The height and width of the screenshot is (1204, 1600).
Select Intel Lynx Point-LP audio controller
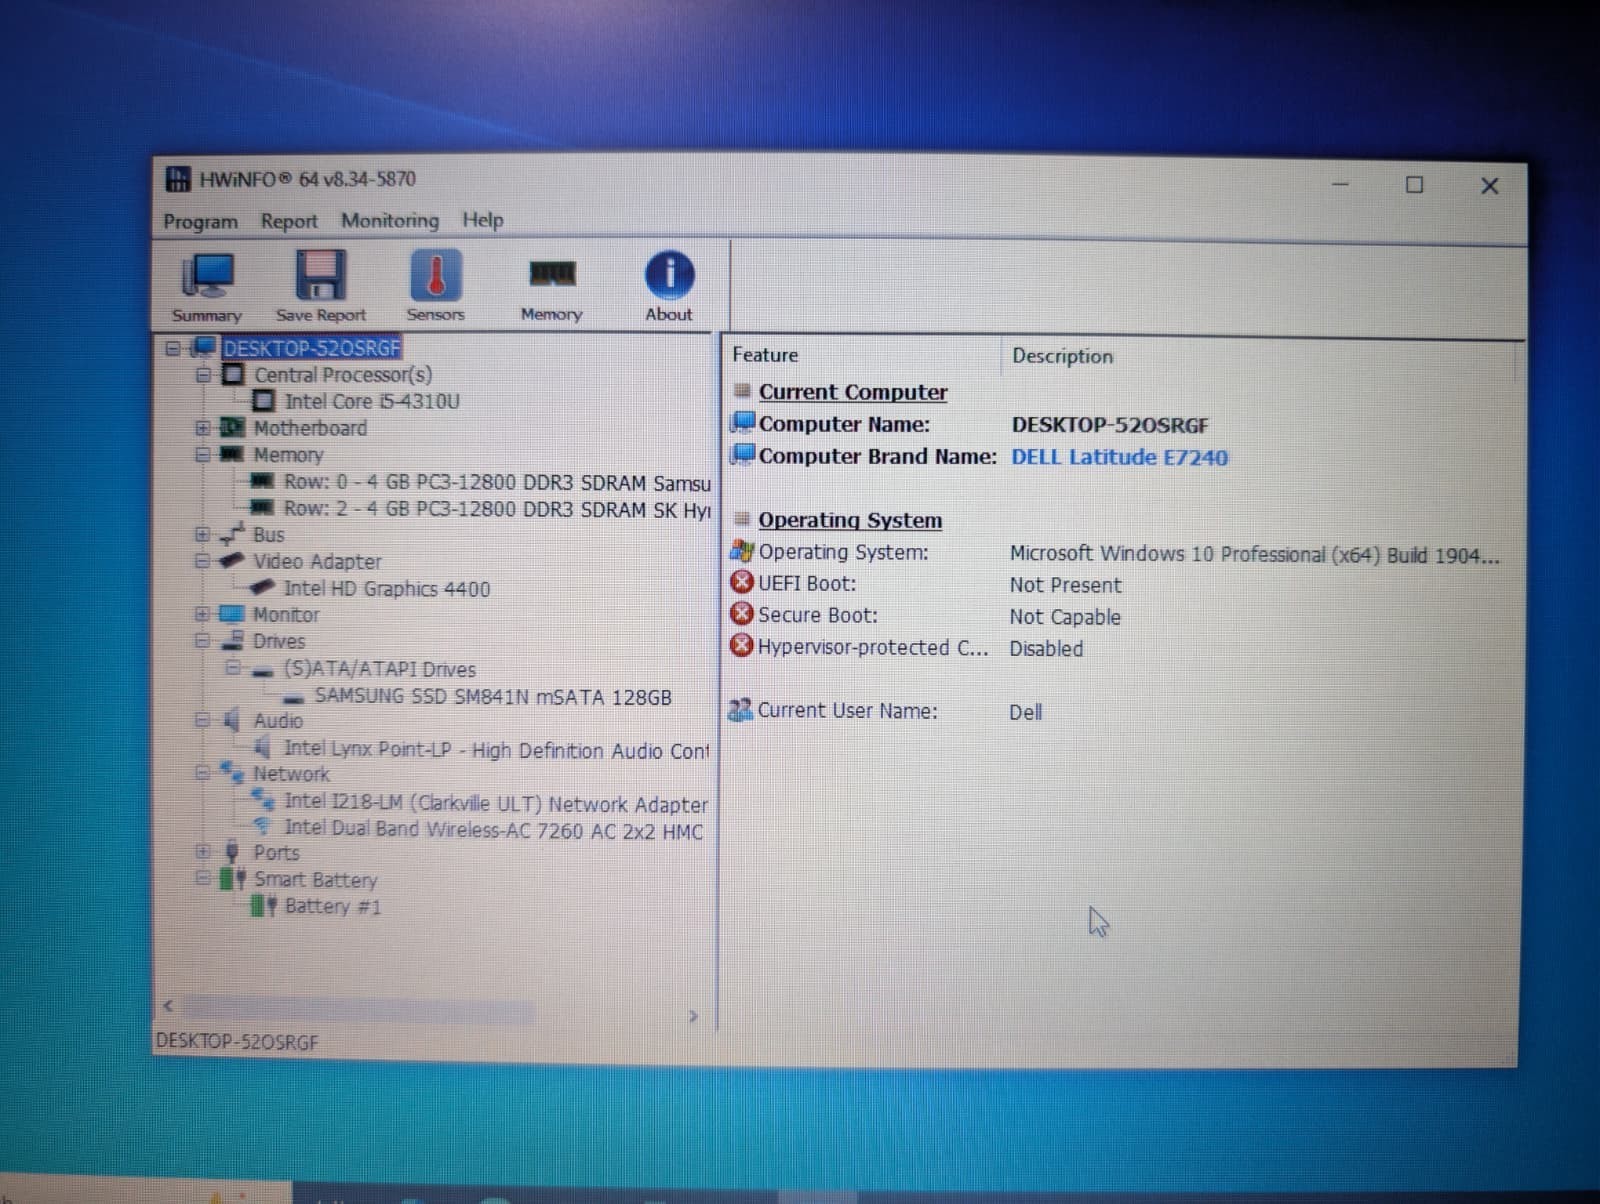496,749
